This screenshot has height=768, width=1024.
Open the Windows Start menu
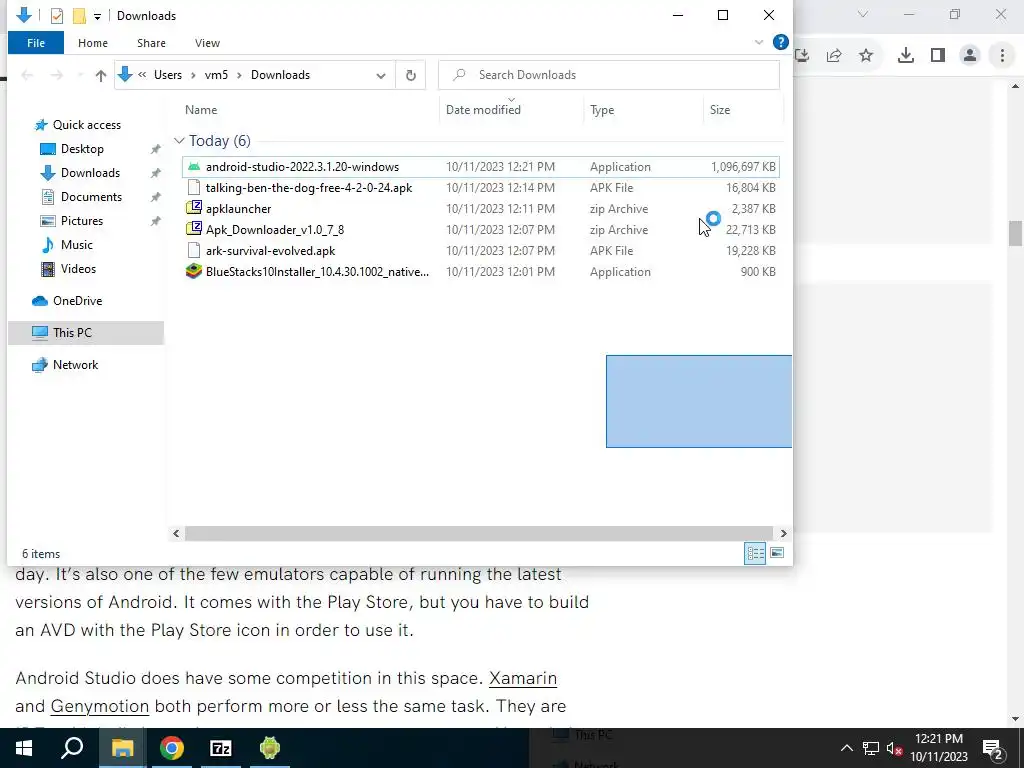coord(24,748)
